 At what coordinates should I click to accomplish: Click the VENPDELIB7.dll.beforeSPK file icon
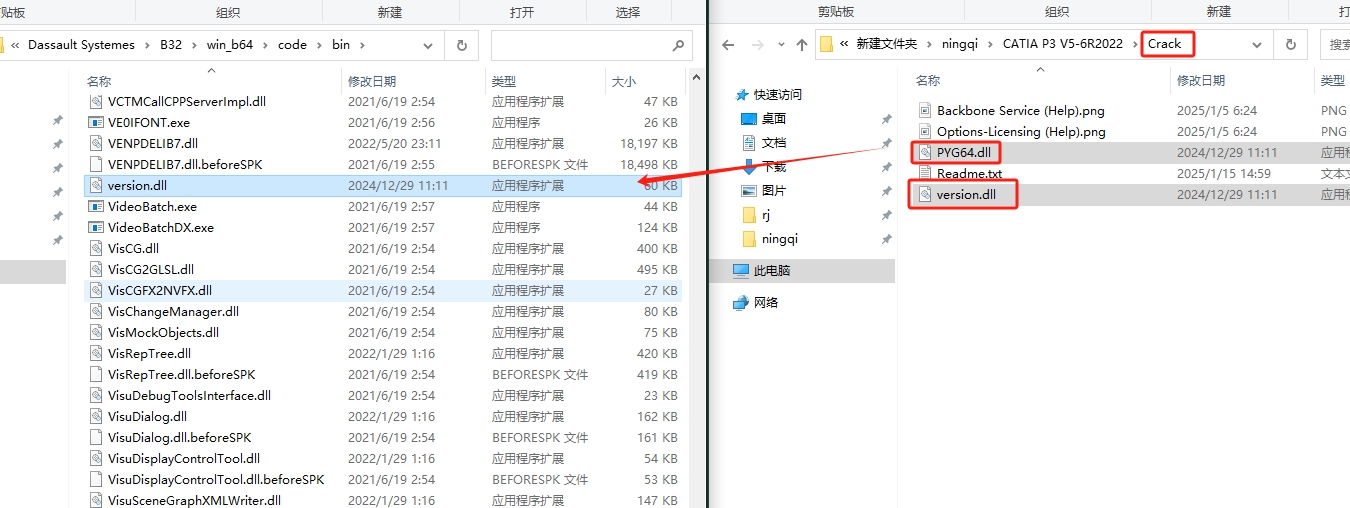[96, 164]
